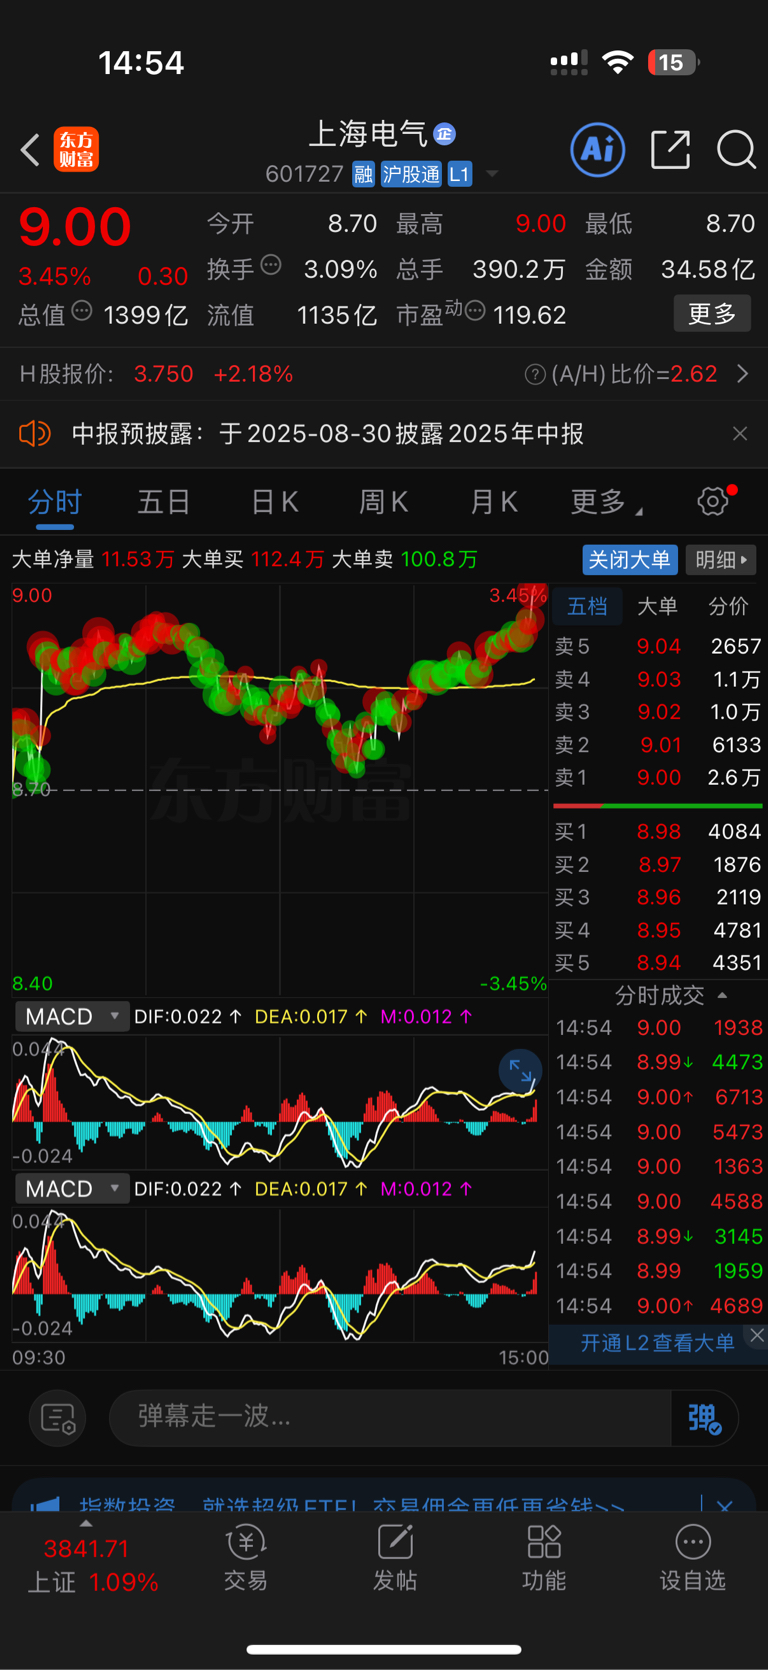Expand stock code dropdown arrow
The height and width of the screenshot is (1670, 768).
point(492,174)
